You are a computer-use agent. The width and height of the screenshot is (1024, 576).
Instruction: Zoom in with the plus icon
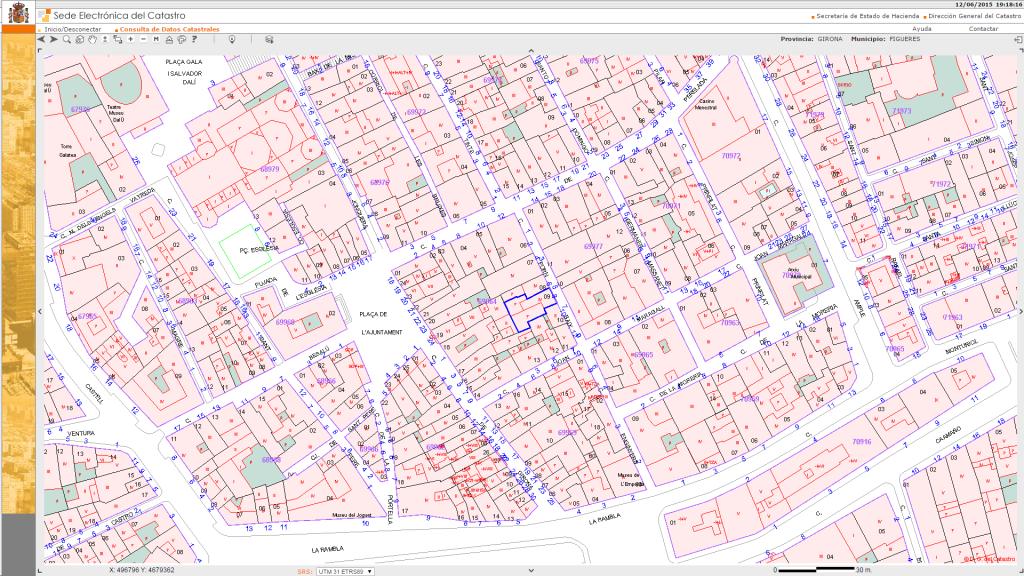[130, 39]
